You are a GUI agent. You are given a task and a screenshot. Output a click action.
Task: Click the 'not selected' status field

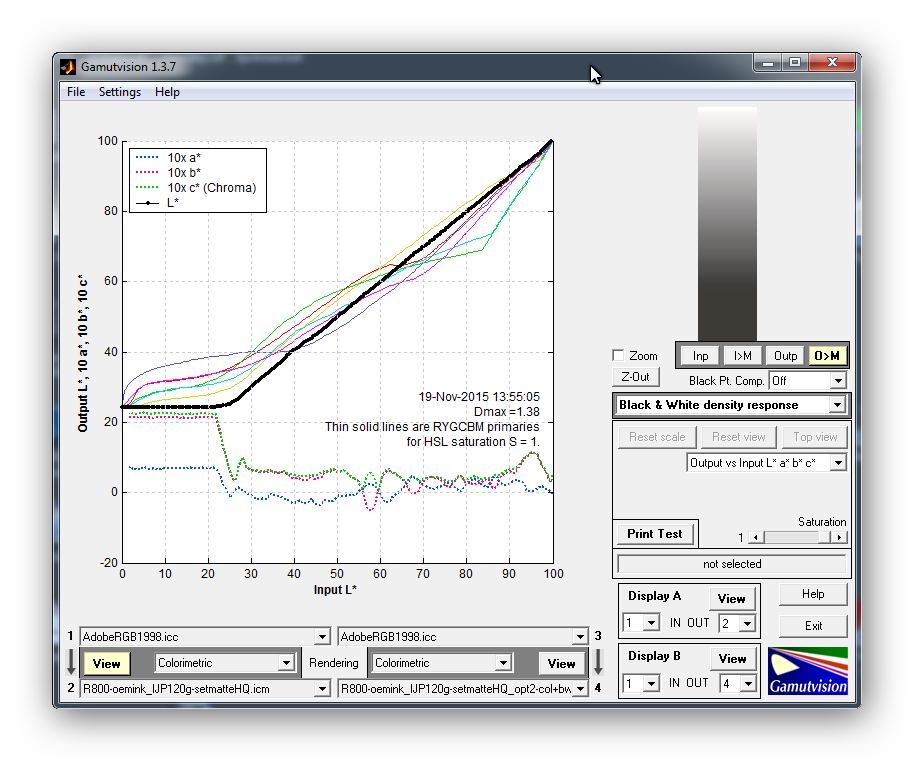(x=732, y=564)
